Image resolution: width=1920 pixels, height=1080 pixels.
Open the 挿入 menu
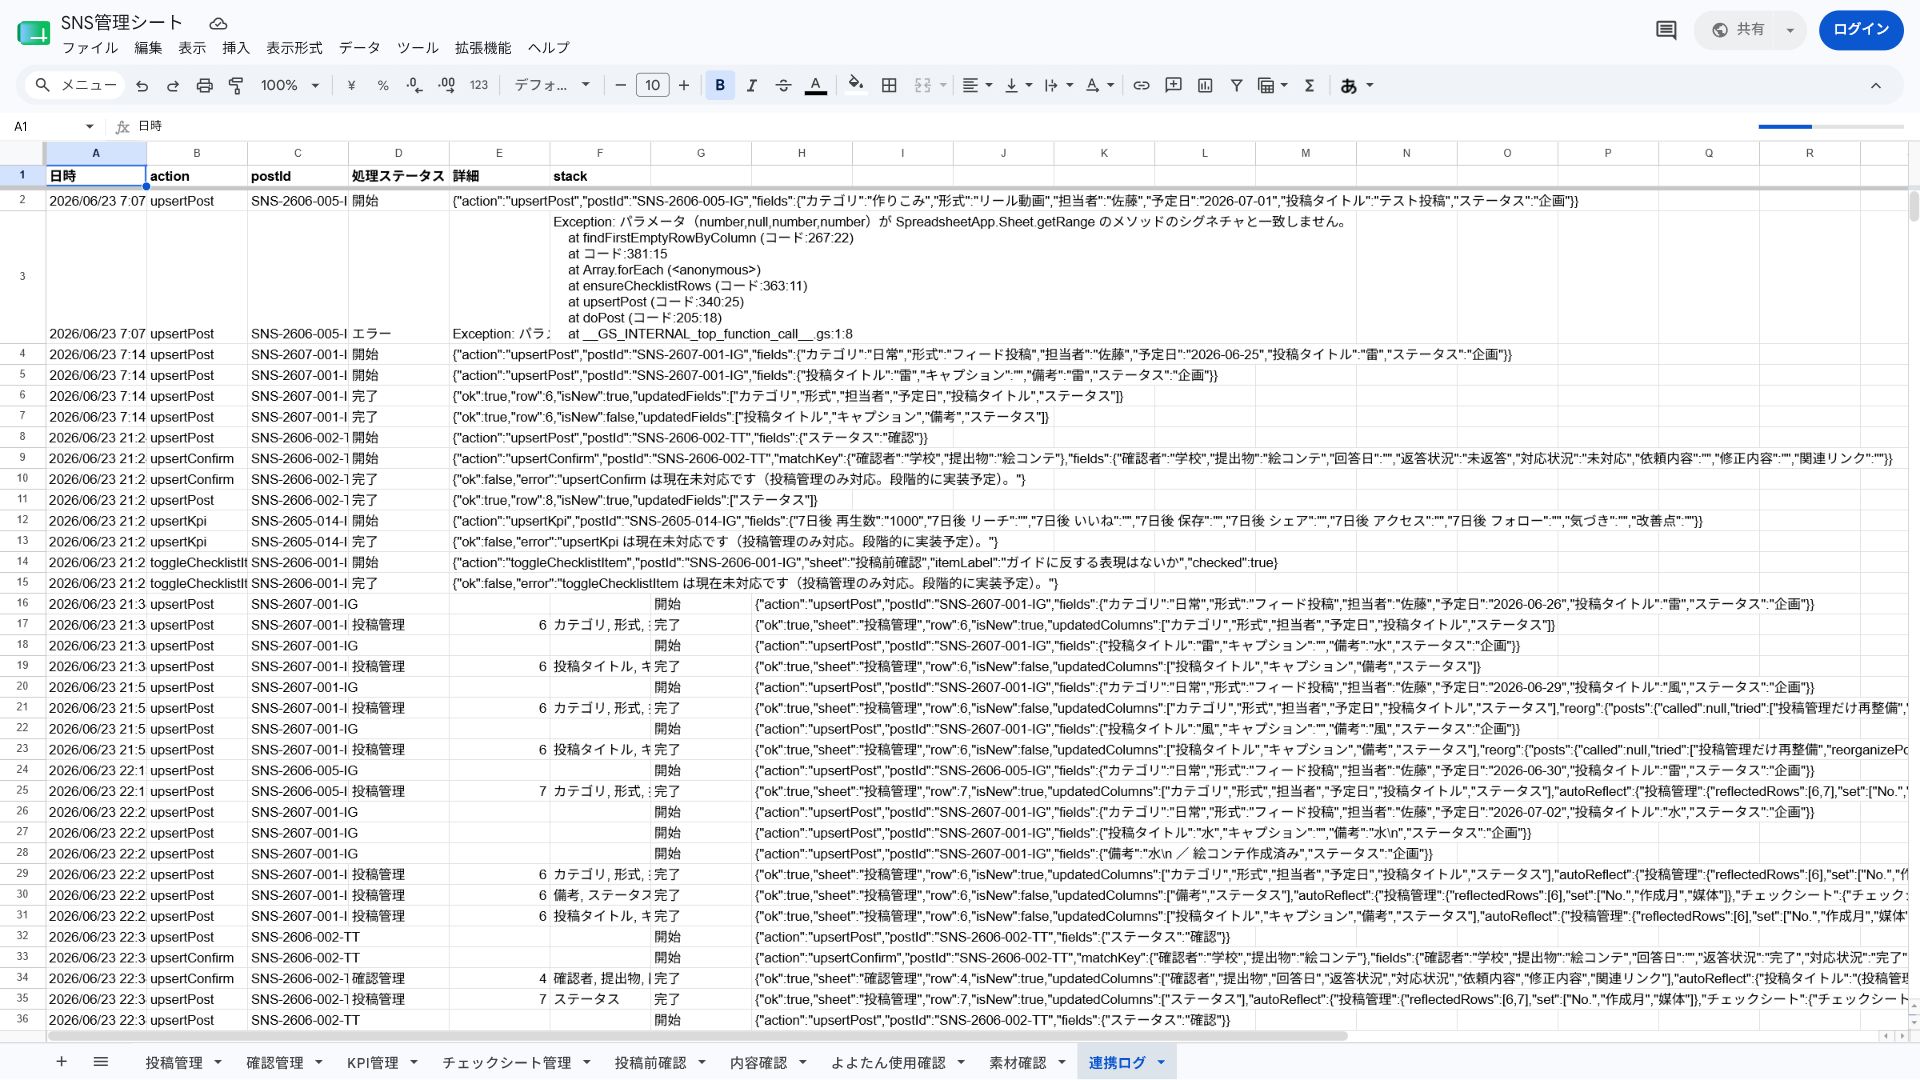pos(236,48)
